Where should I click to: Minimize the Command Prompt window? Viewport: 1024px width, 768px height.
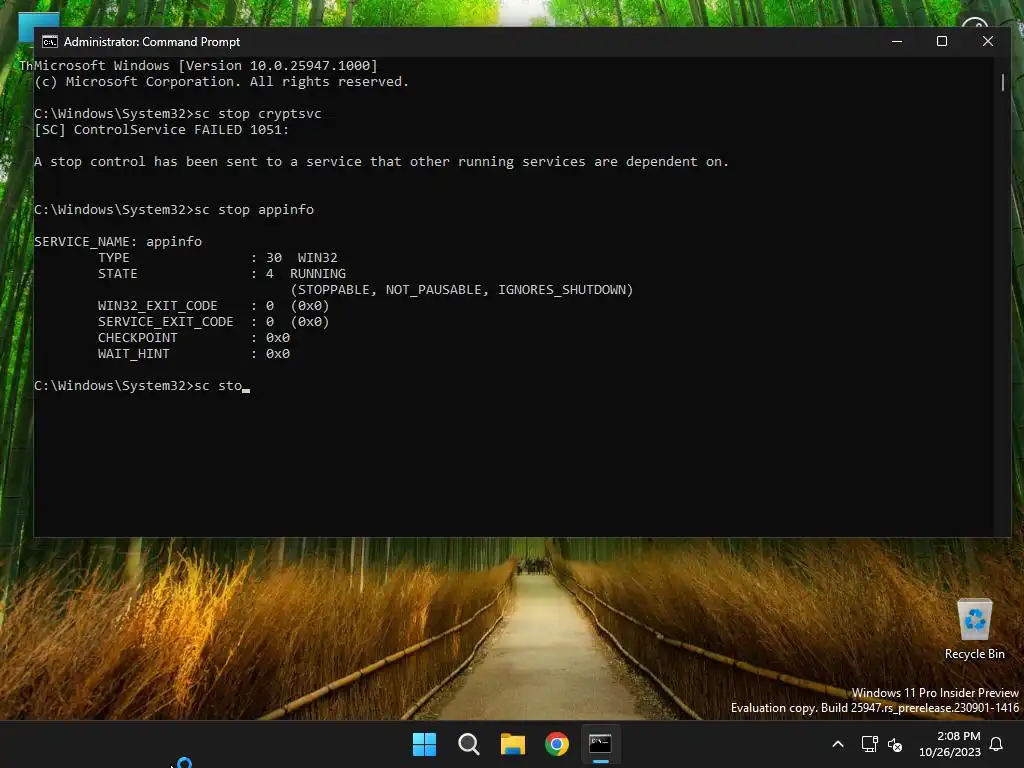point(897,41)
